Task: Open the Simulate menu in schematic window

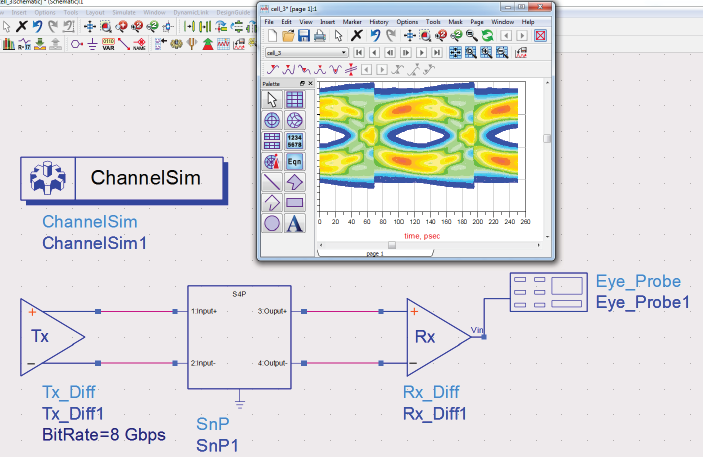Action: (124, 13)
